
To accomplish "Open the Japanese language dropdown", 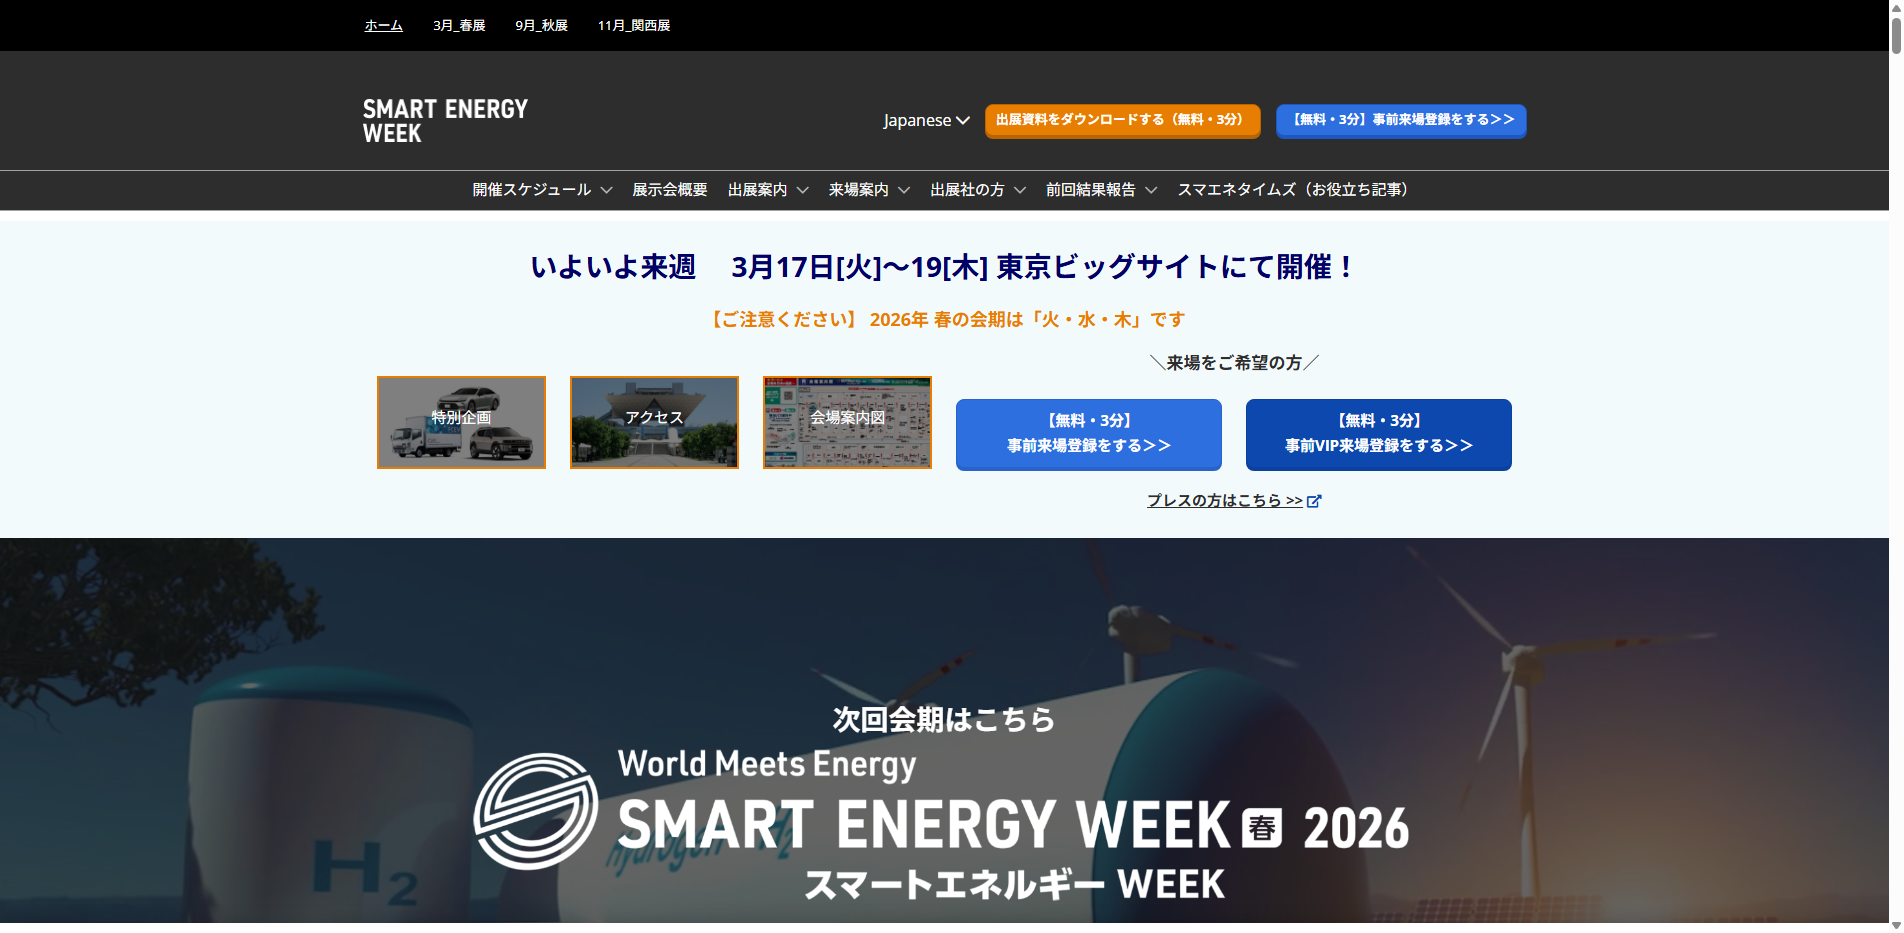I will click(926, 120).
